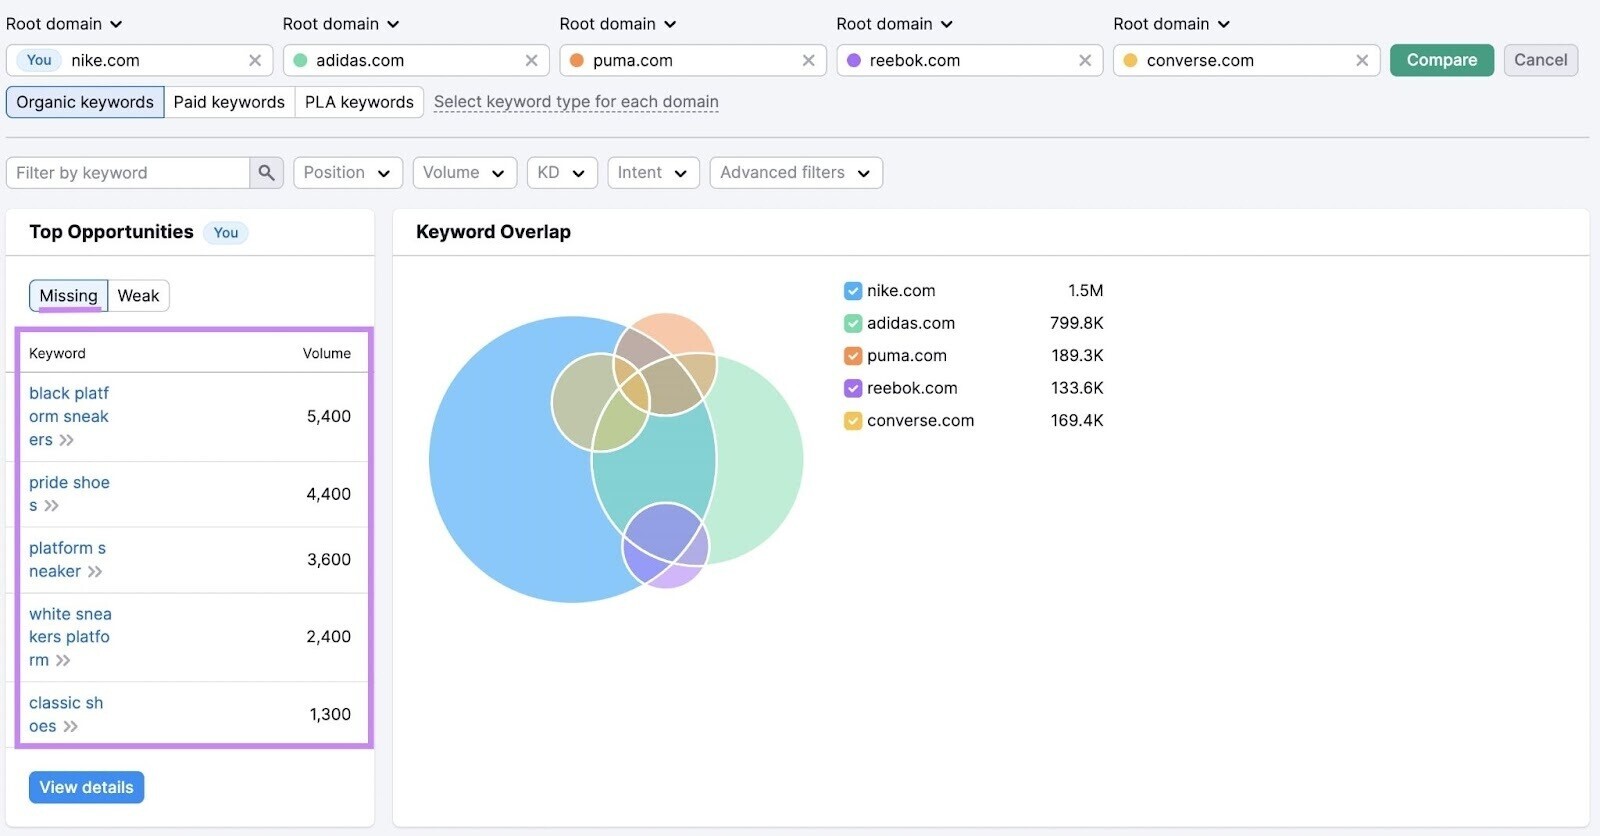The height and width of the screenshot is (836, 1600).
Task: Open white sneakers platform keyword link
Action: [70, 637]
